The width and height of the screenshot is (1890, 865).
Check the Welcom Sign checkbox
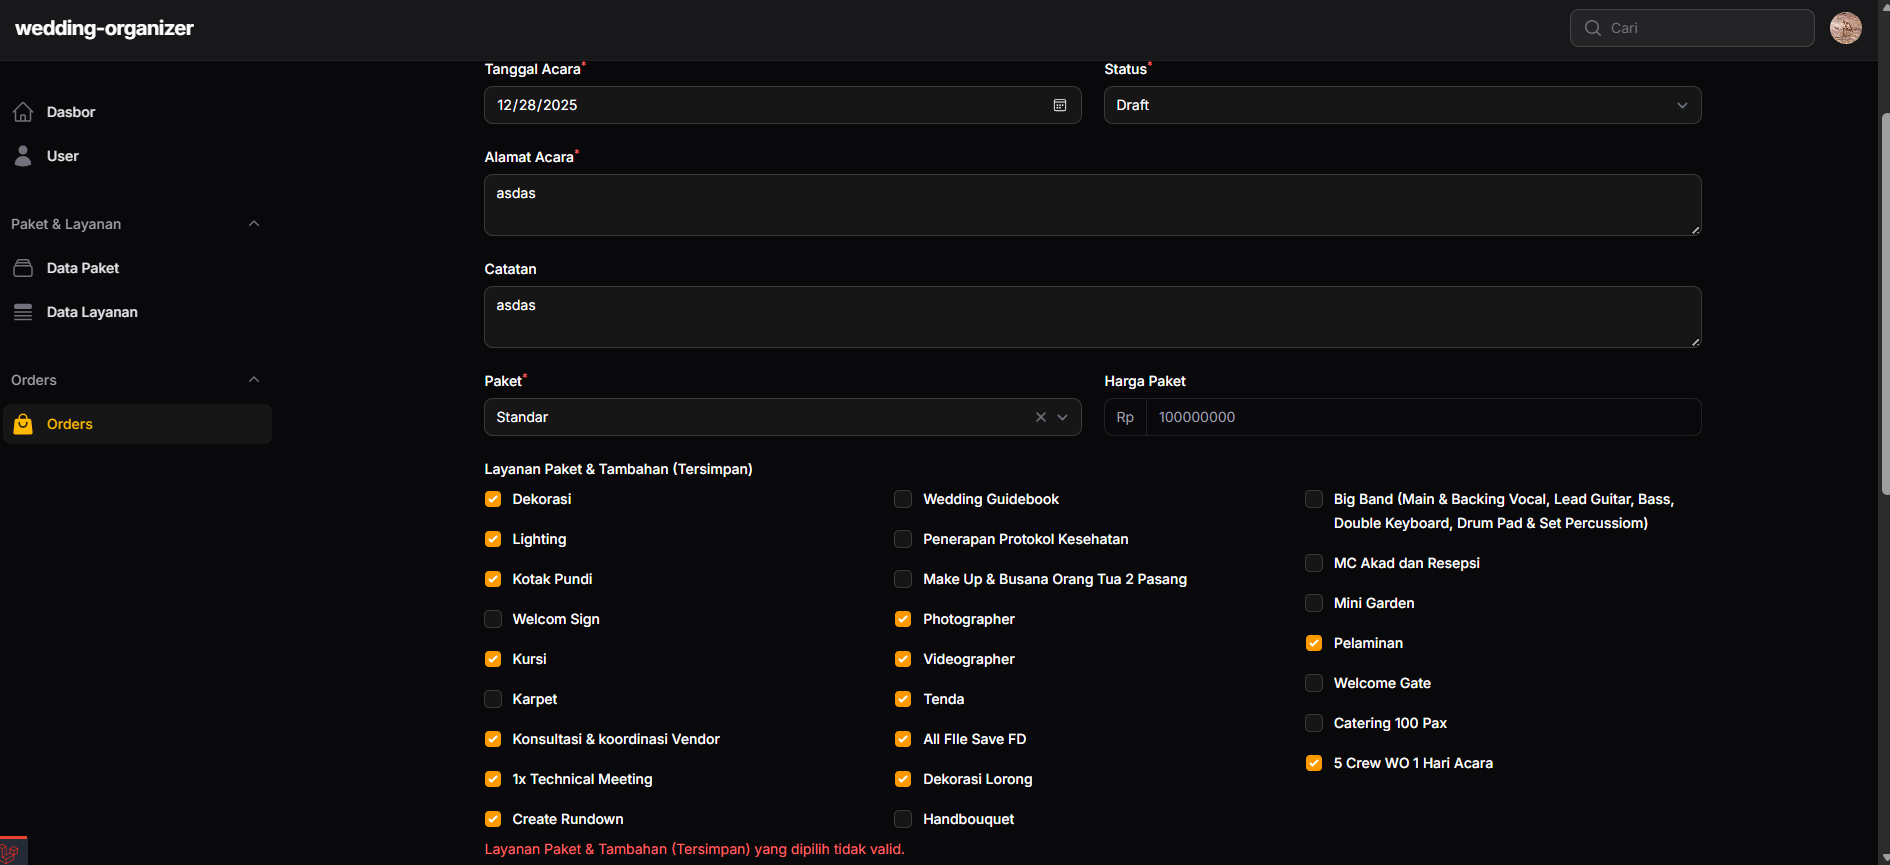pos(493,619)
